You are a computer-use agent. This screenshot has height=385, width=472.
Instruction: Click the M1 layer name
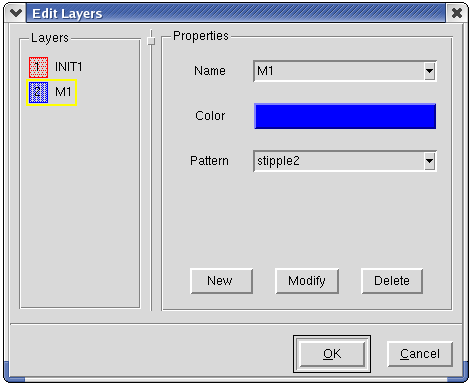(63, 92)
